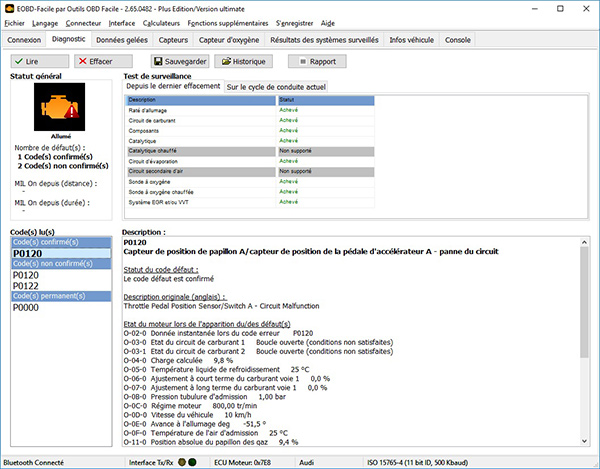
Task: Select the Catalytique chauffé row
Action: point(250,151)
